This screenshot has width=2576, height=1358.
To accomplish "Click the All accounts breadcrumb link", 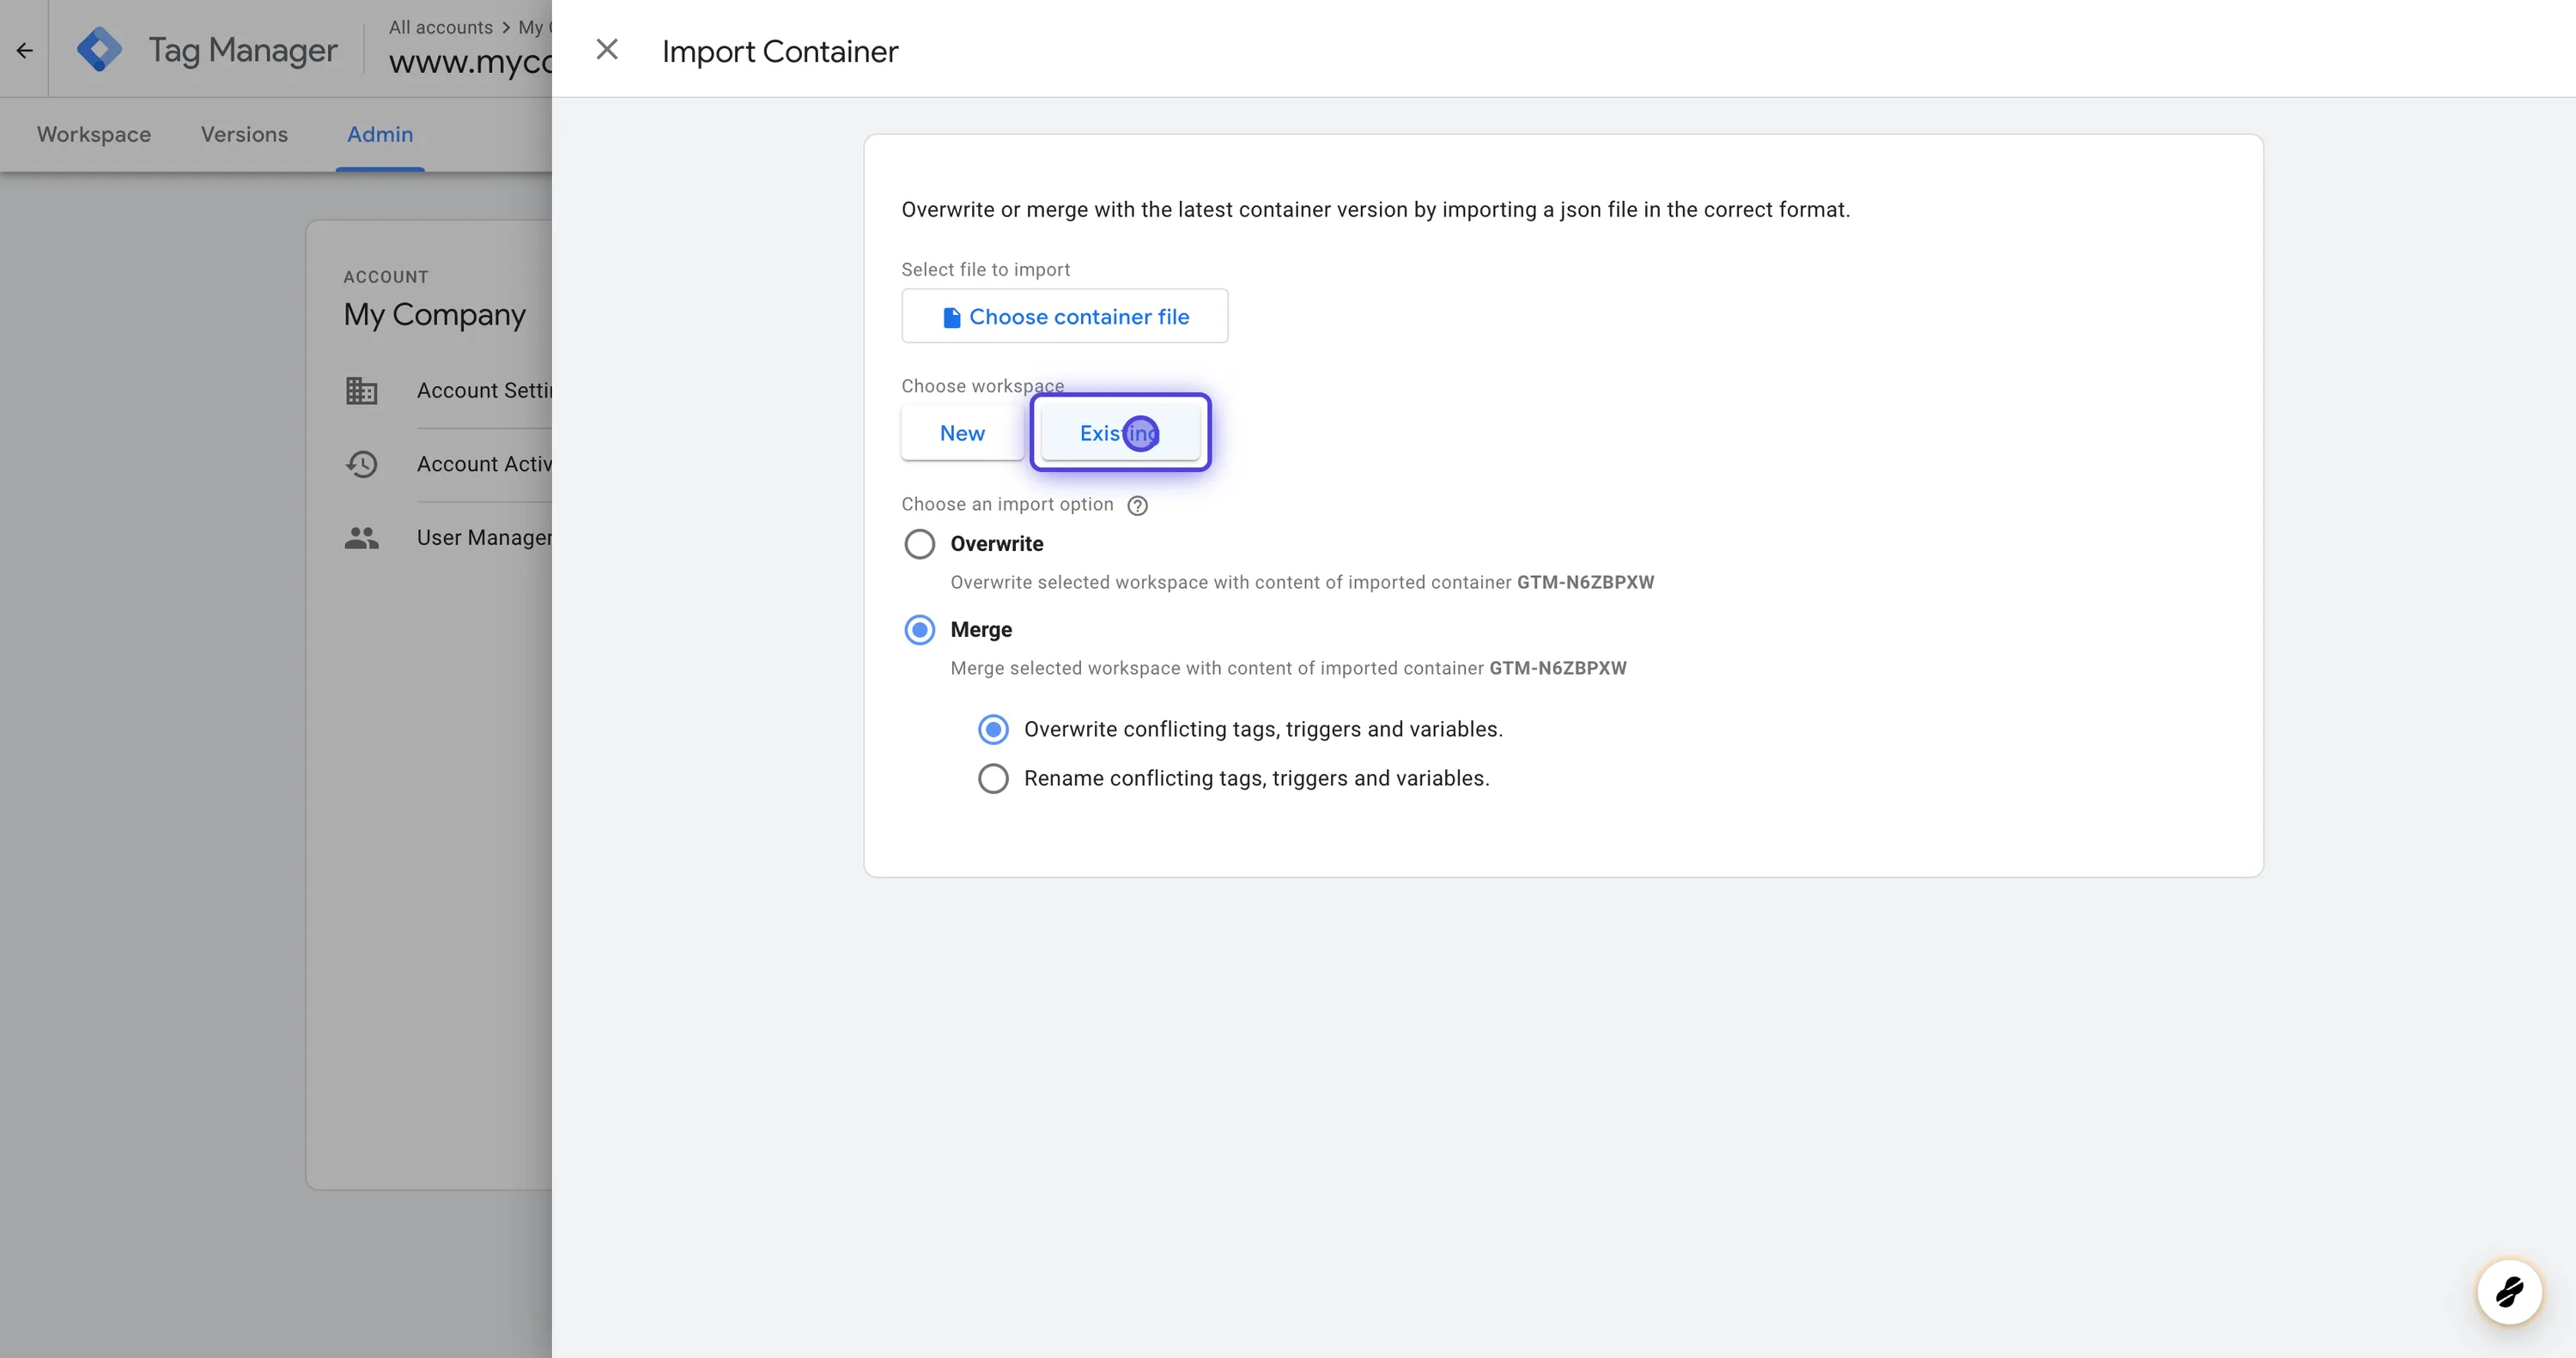I will point(440,27).
